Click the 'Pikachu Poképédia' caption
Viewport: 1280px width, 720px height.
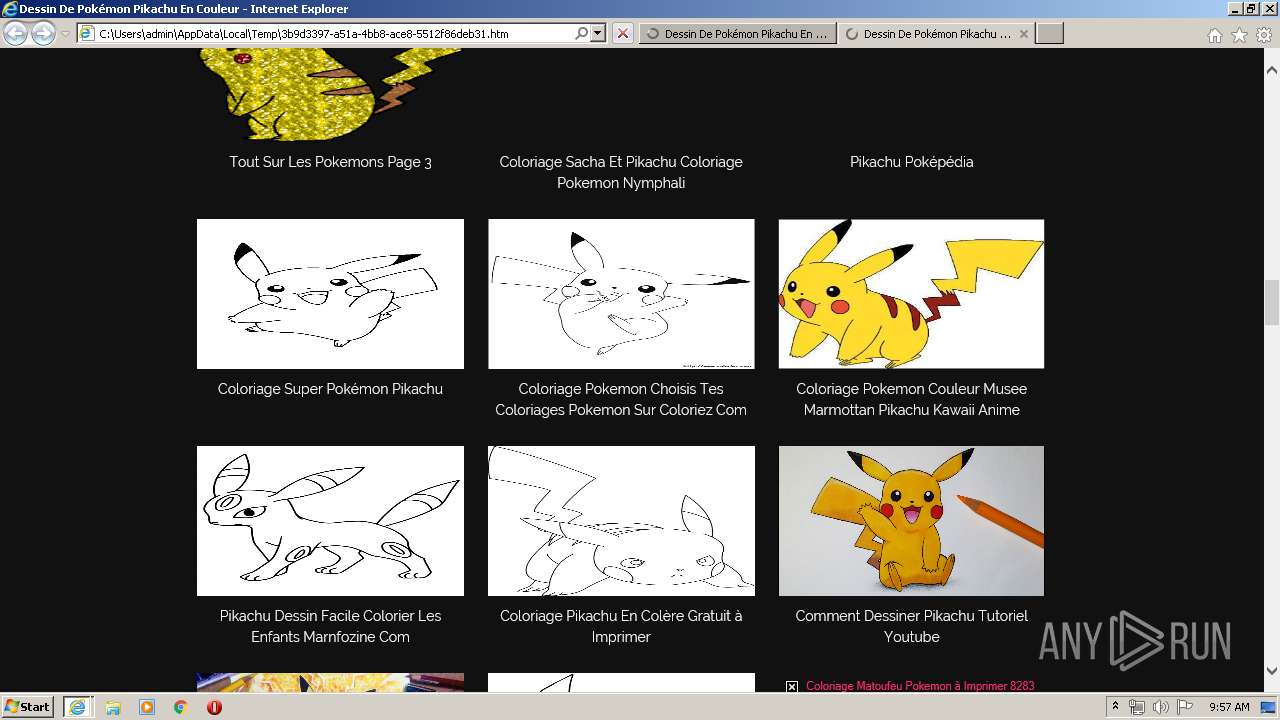click(x=911, y=162)
